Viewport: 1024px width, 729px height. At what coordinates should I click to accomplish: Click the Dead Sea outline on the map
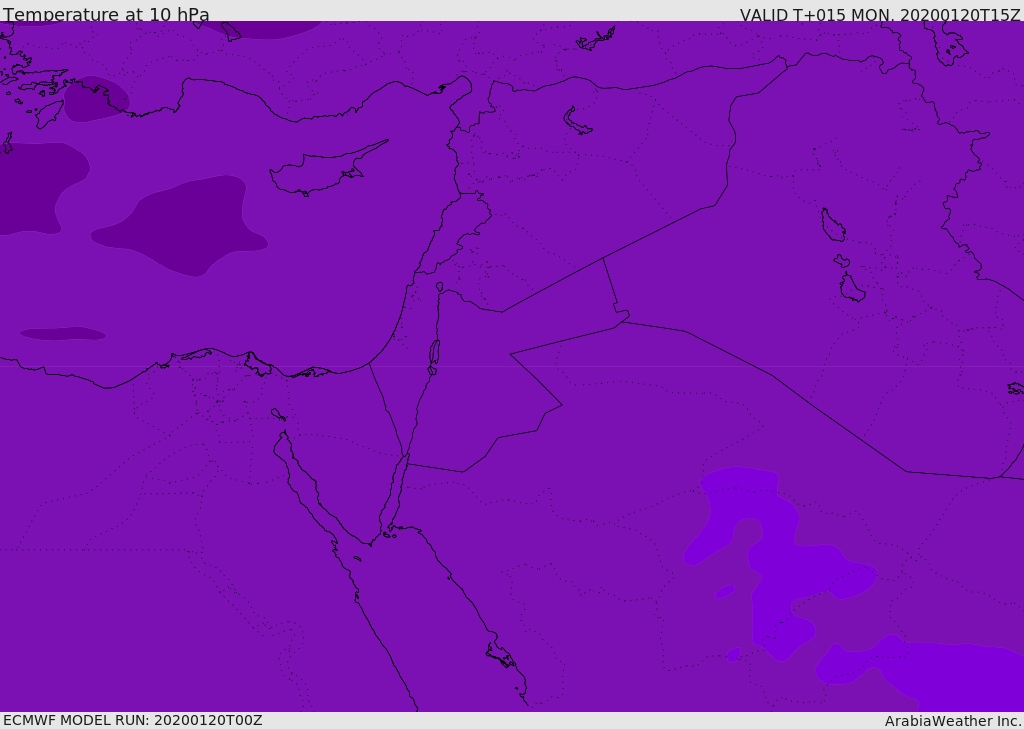(434, 353)
